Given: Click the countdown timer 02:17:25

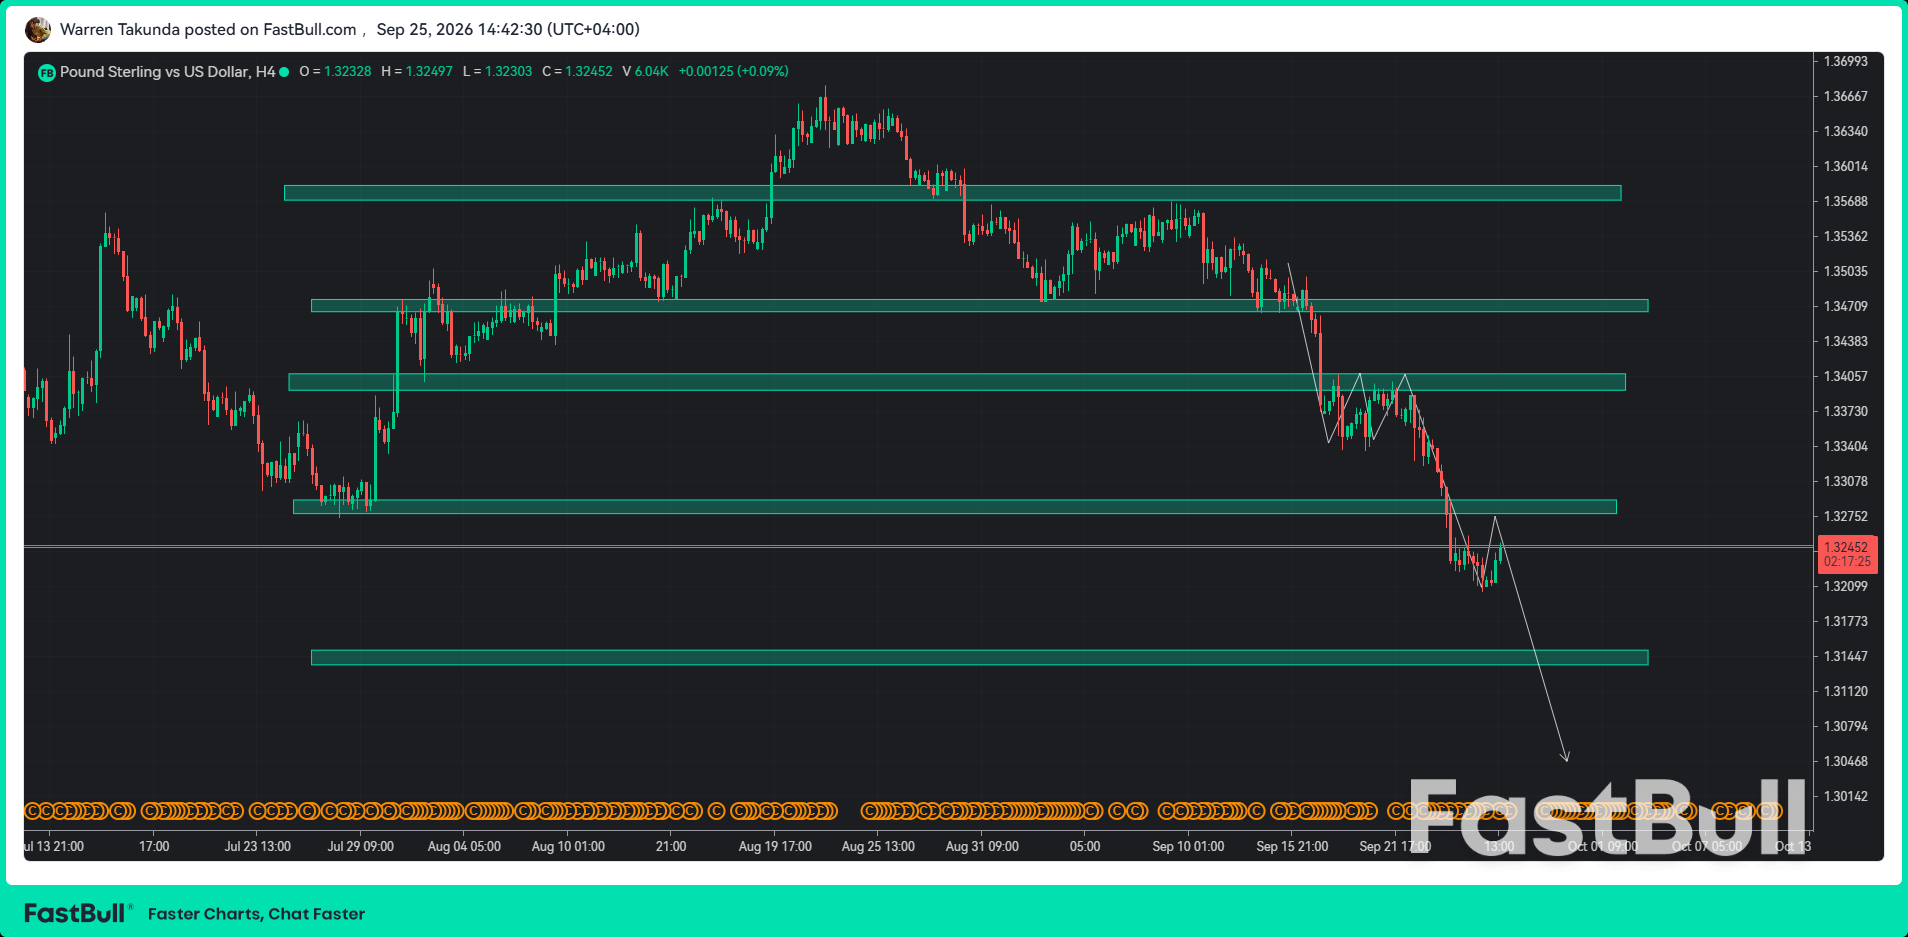Looking at the screenshot, I should (1846, 562).
